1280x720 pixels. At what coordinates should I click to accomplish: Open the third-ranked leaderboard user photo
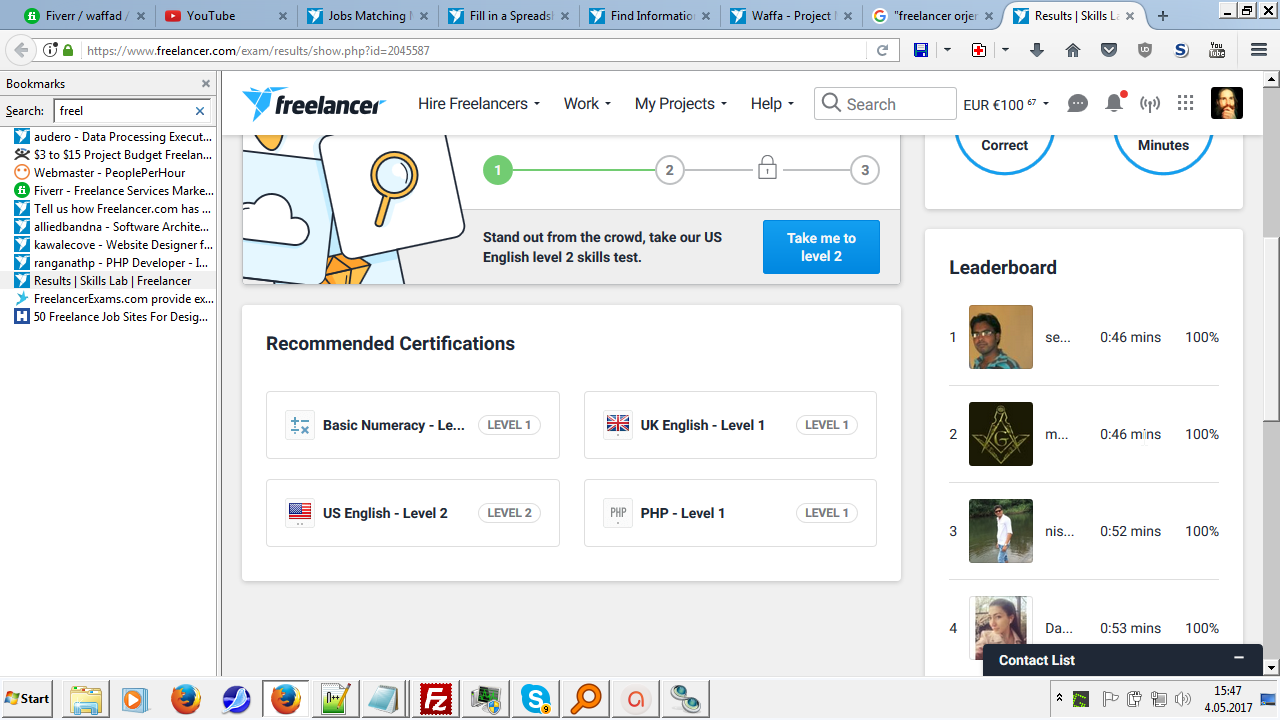[1001, 531]
